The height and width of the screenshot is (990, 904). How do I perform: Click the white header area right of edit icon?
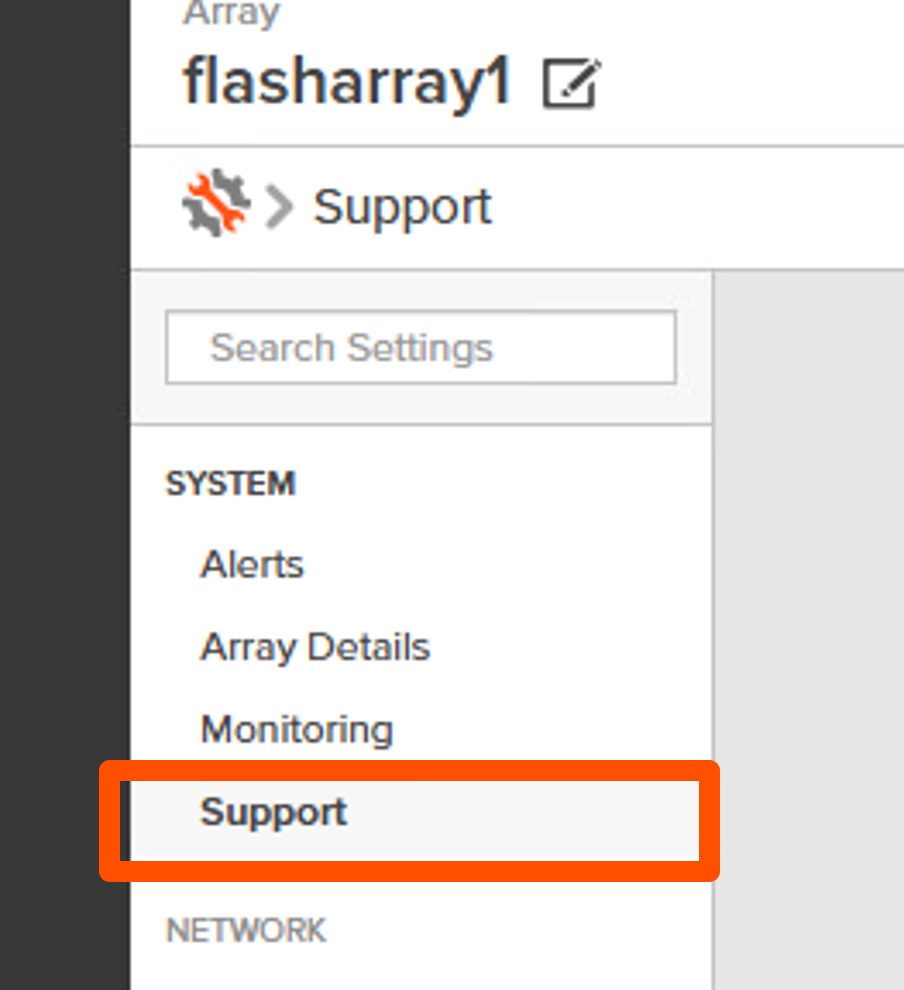(x=750, y=80)
